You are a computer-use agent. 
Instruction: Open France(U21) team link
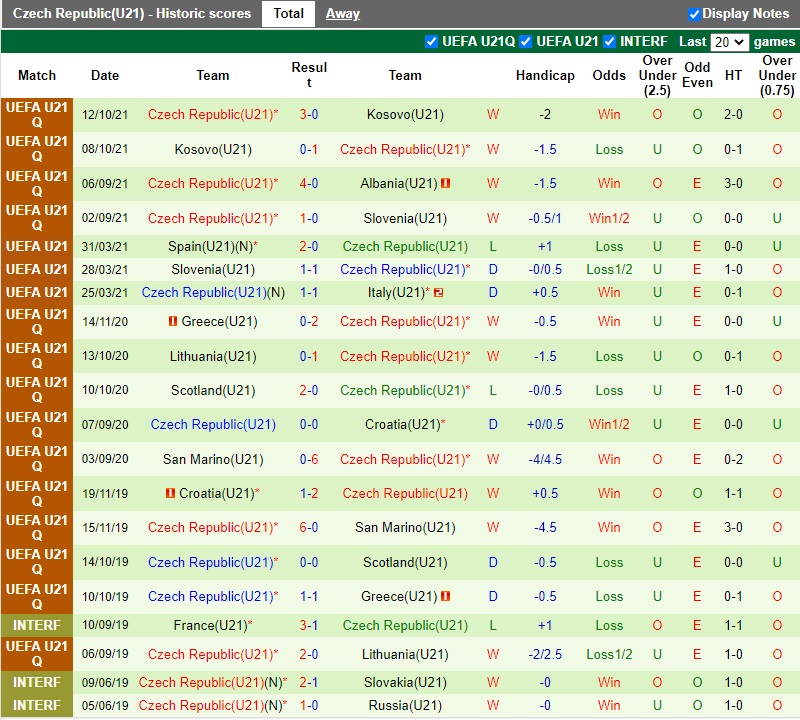(x=213, y=625)
